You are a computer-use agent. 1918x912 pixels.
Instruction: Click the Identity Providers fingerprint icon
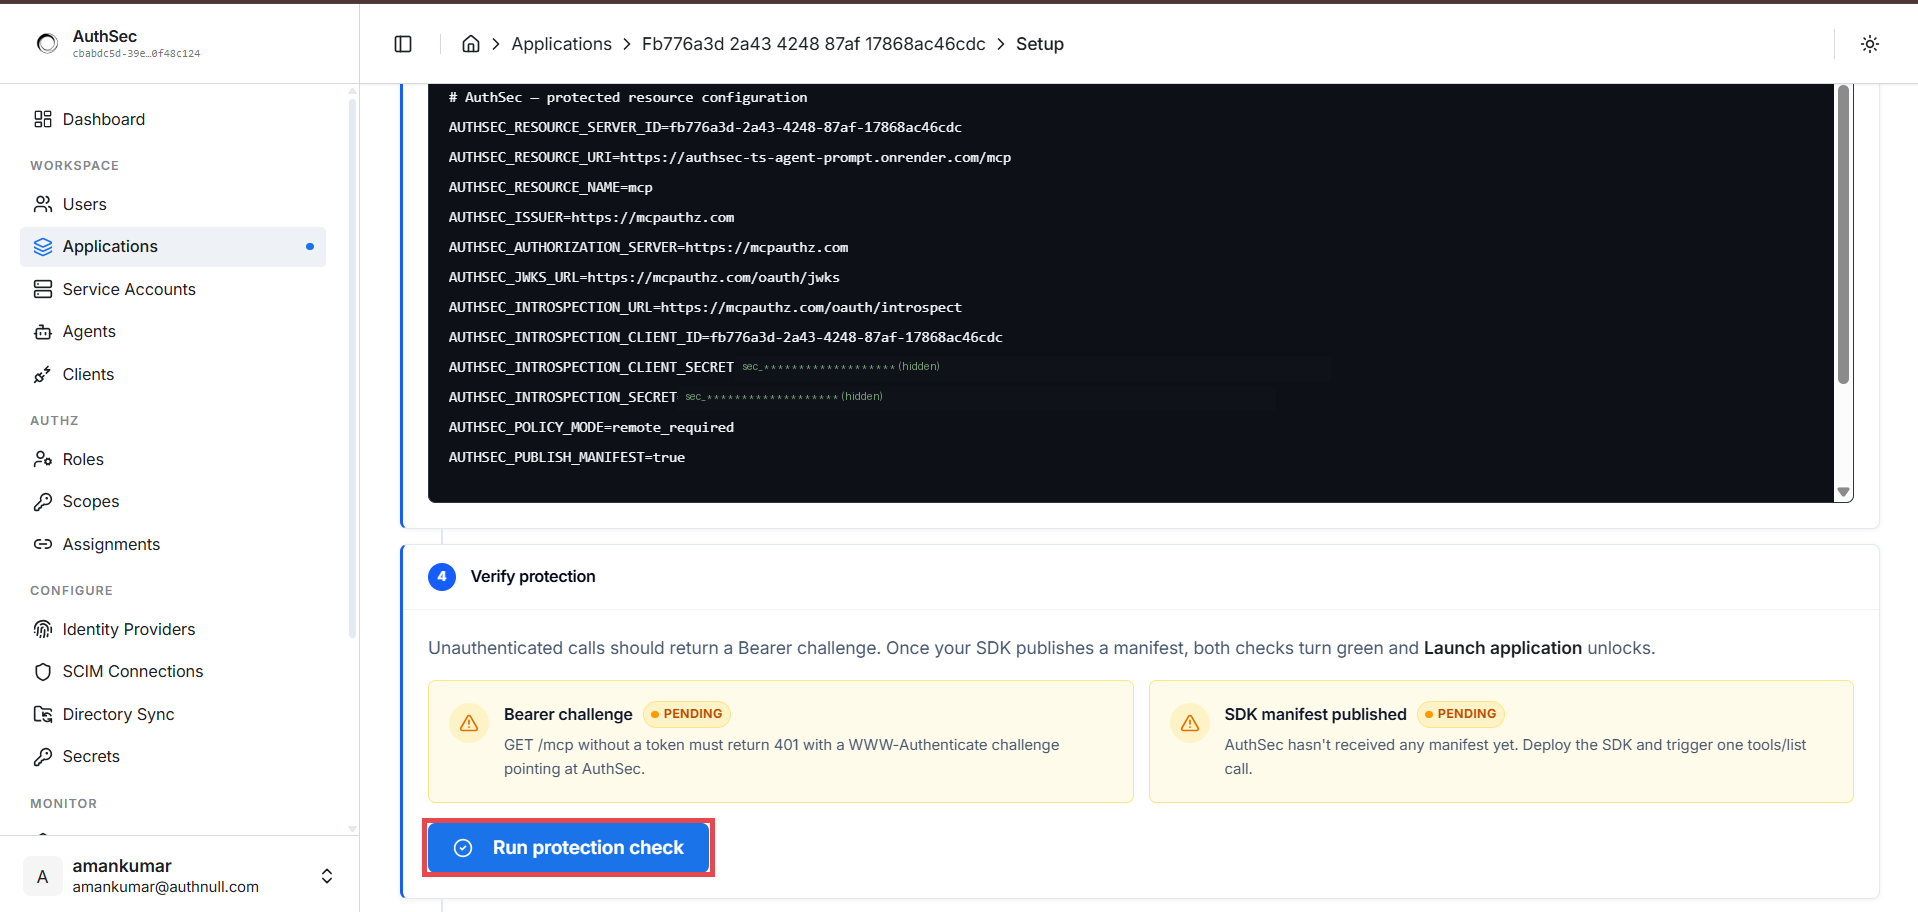click(43, 629)
